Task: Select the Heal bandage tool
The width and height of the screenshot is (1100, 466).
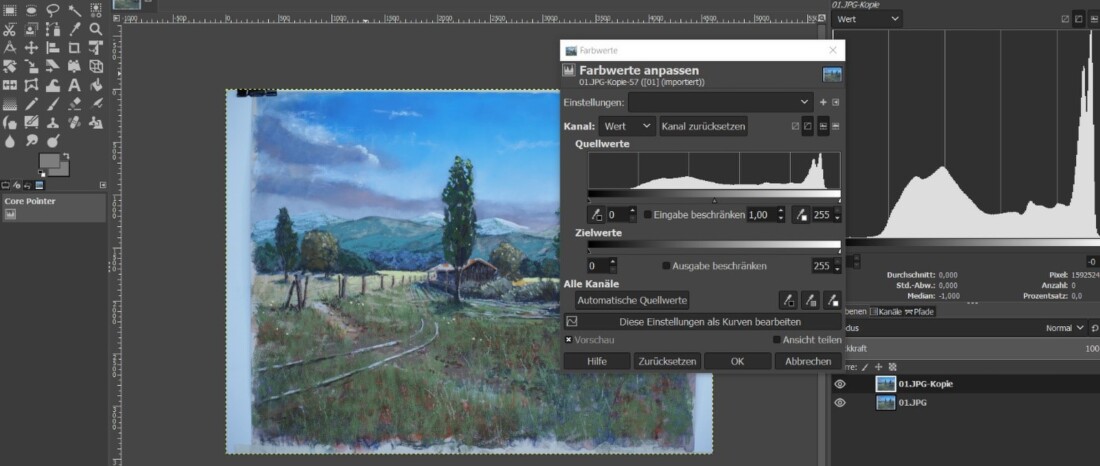Action: pos(74,123)
